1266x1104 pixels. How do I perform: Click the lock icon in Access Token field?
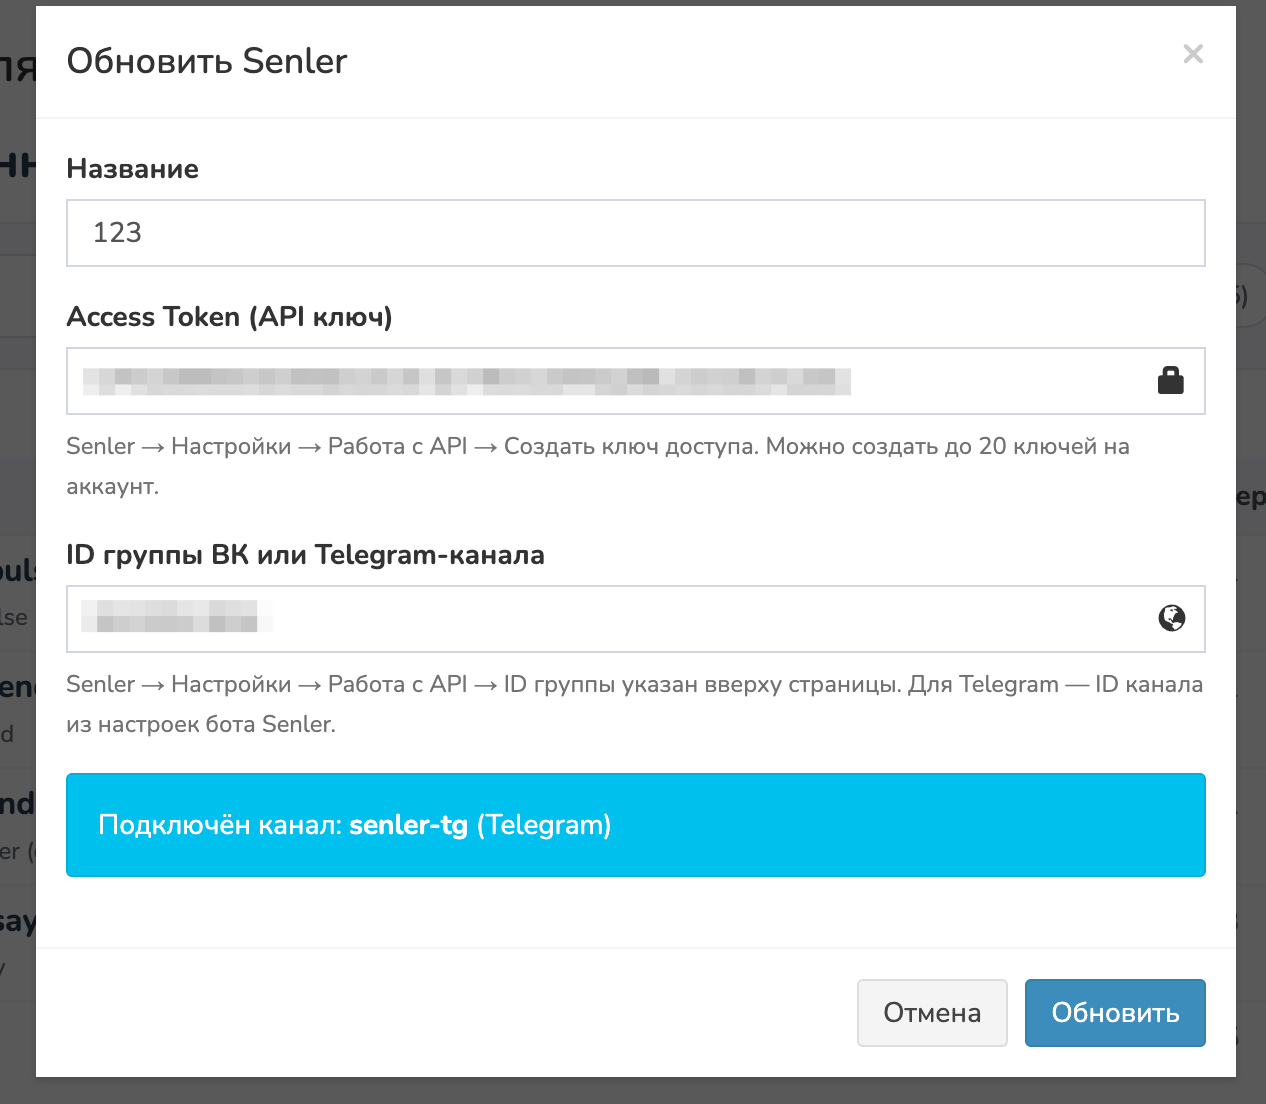click(1170, 381)
